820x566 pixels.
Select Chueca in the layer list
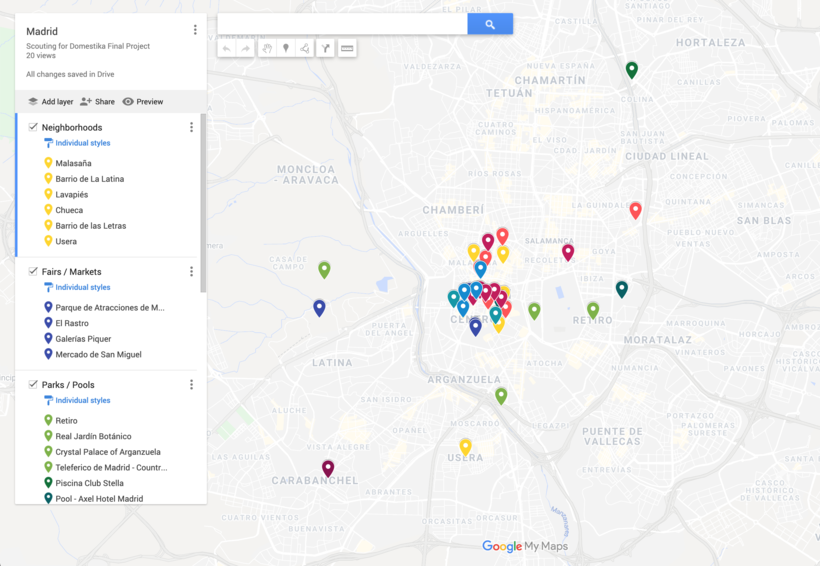69,210
